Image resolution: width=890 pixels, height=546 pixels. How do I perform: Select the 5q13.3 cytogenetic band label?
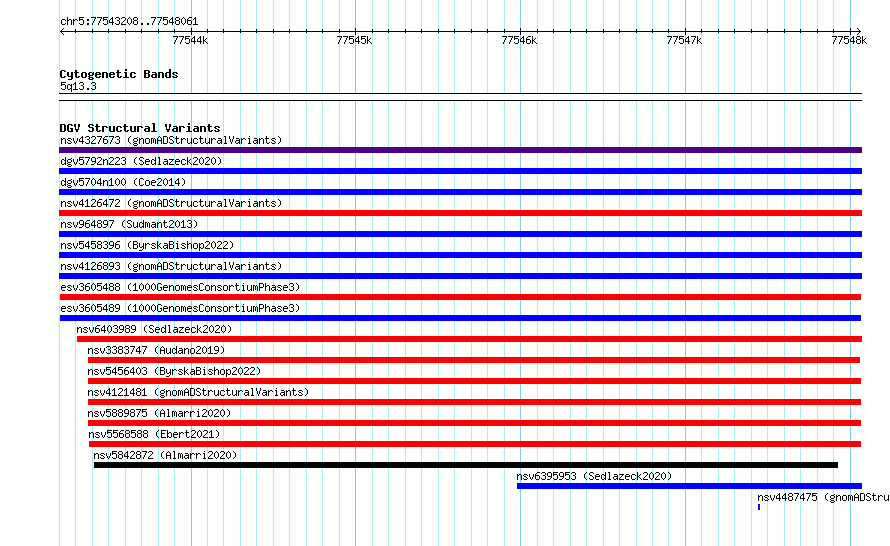78,86
